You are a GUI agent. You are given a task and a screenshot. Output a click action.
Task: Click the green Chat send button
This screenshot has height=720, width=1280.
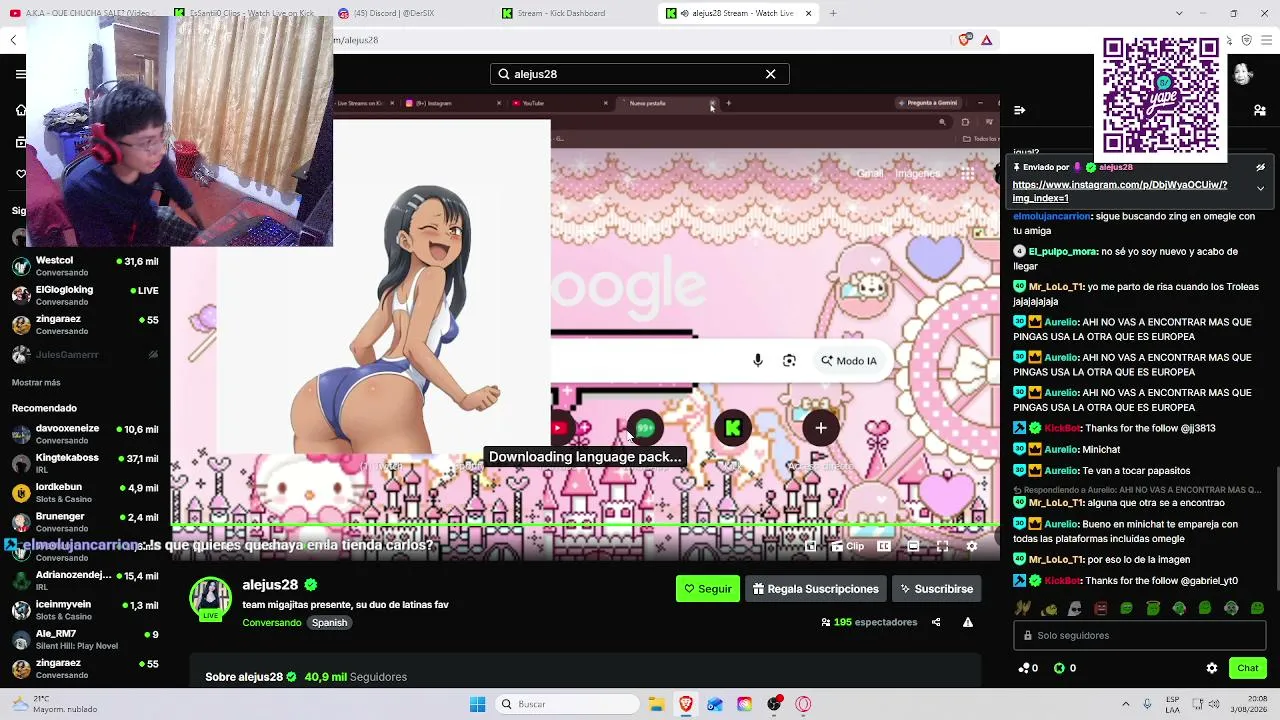tap(1247, 668)
